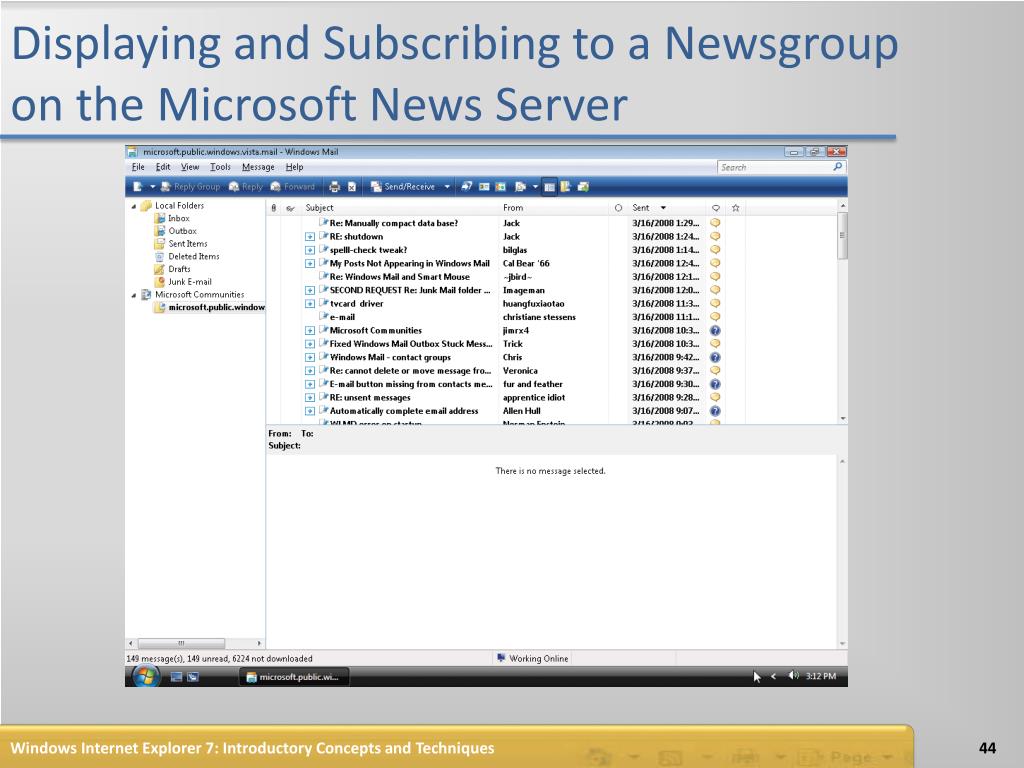Click the microsoft.public.wi... taskbar button

pos(294,677)
